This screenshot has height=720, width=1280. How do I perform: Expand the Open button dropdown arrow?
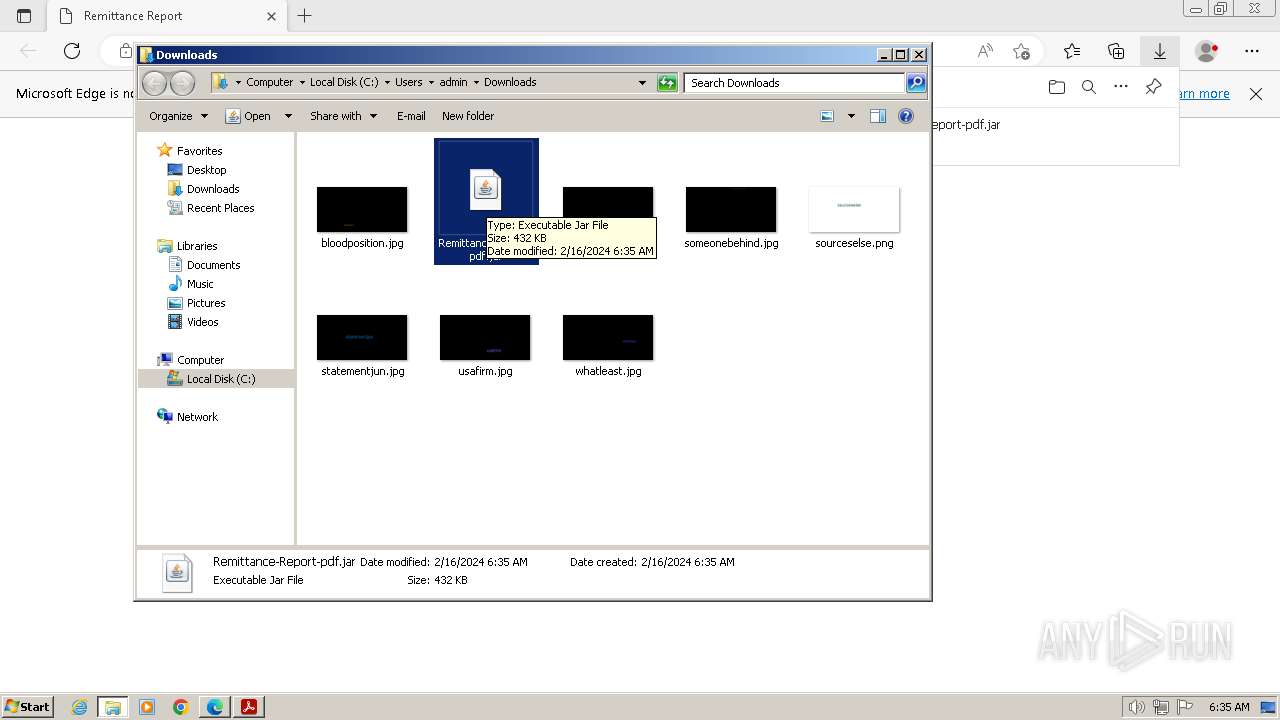pos(288,116)
